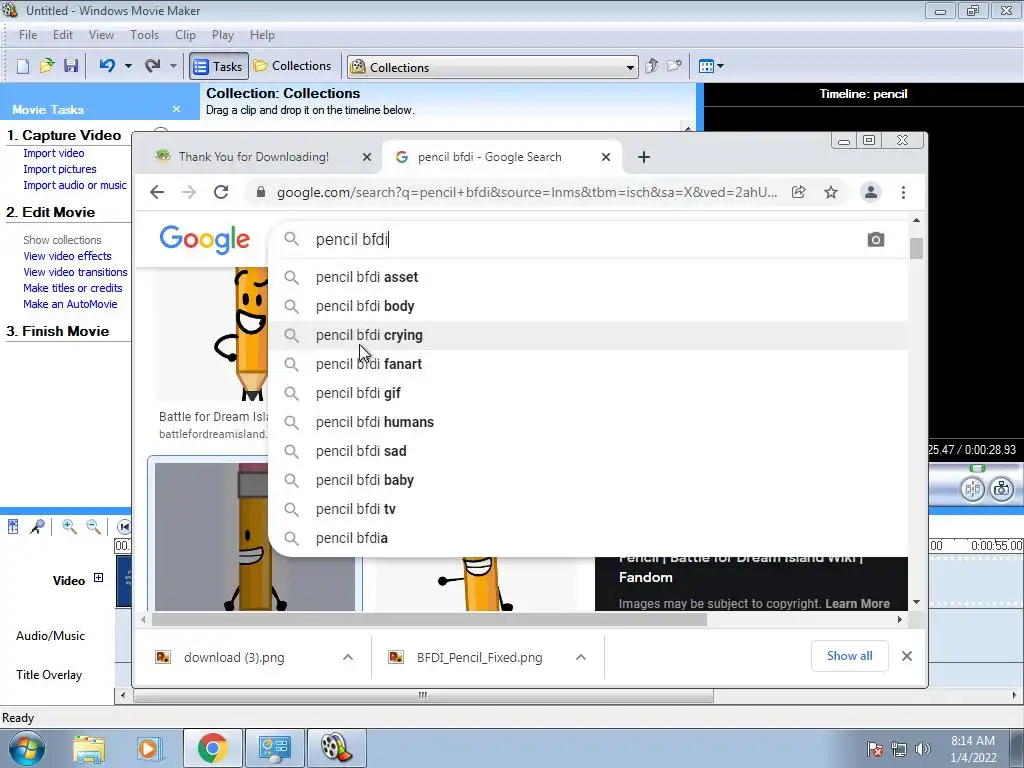The width and height of the screenshot is (1024, 768).
Task: Click the Narrate Timeline microphone icon
Action: [37, 526]
